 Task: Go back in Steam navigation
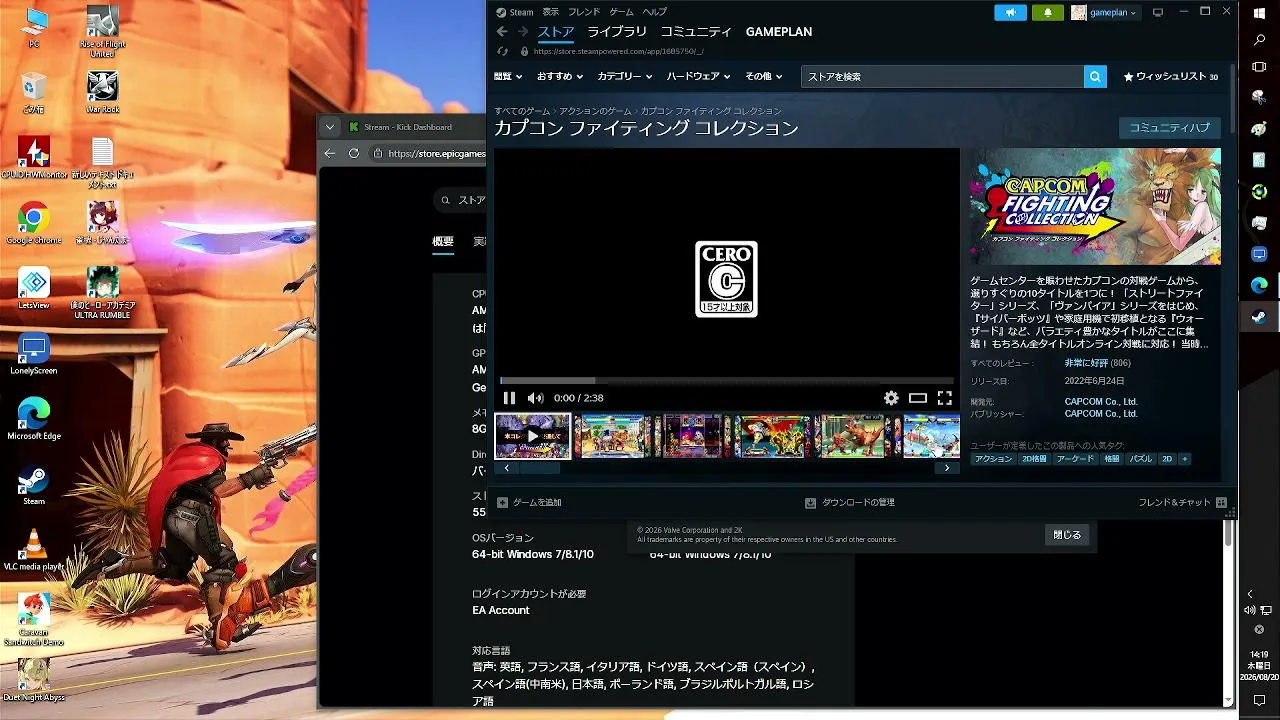coord(502,32)
